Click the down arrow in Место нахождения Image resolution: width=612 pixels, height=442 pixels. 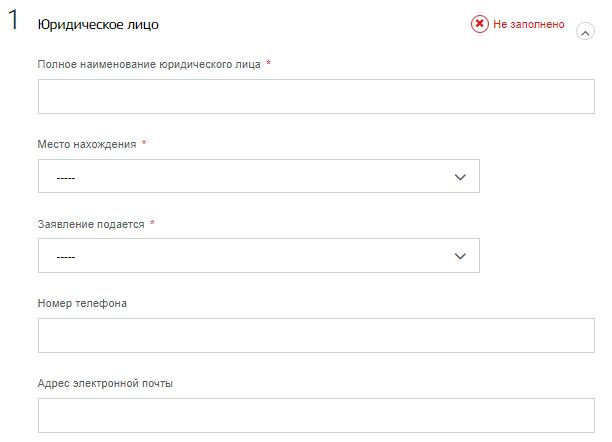pos(460,177)
